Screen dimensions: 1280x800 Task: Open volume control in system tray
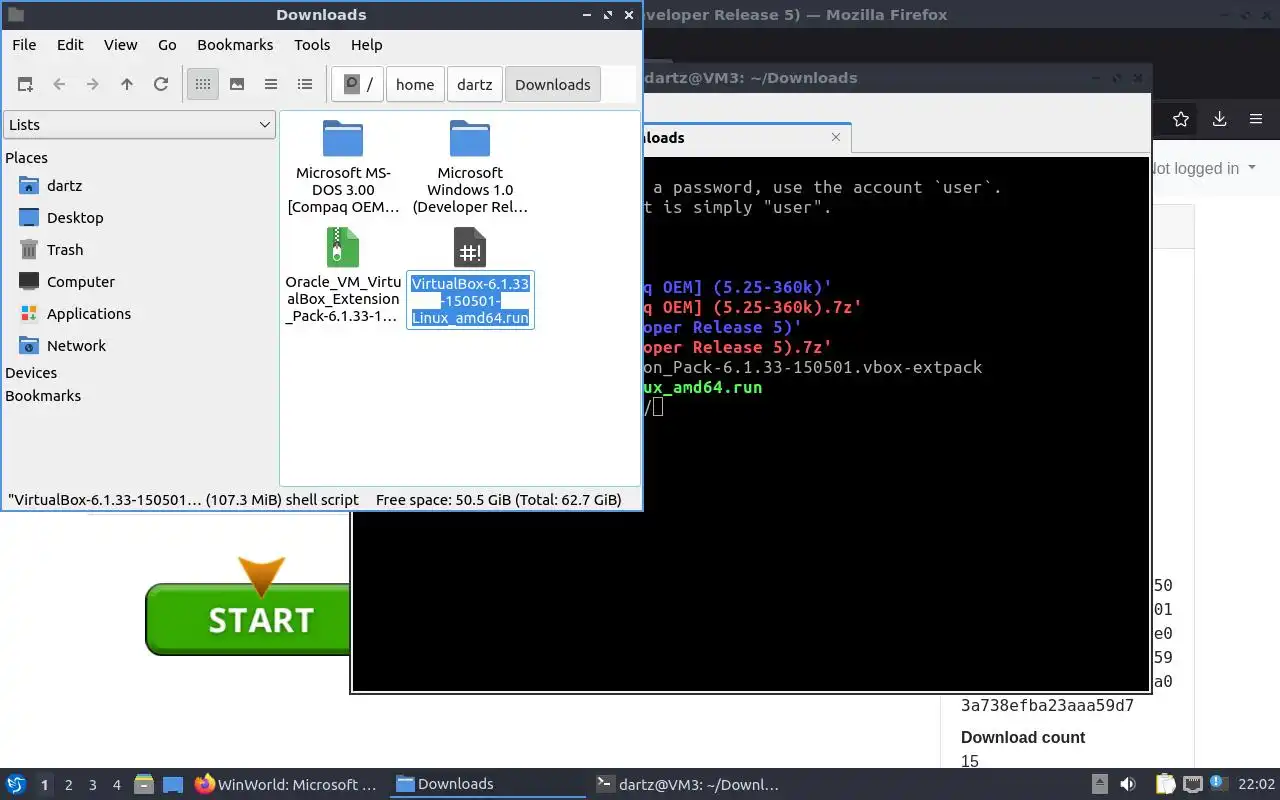(x=1128, y=785)
